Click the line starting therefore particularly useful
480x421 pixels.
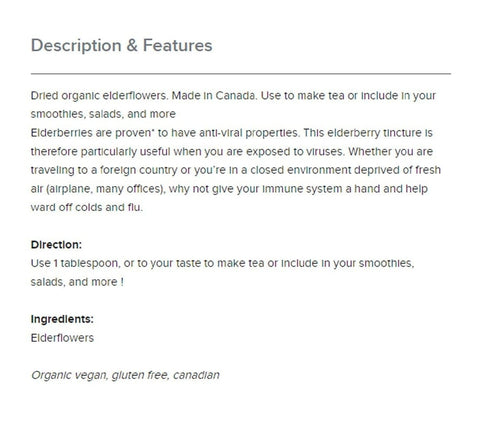point(232,151)
